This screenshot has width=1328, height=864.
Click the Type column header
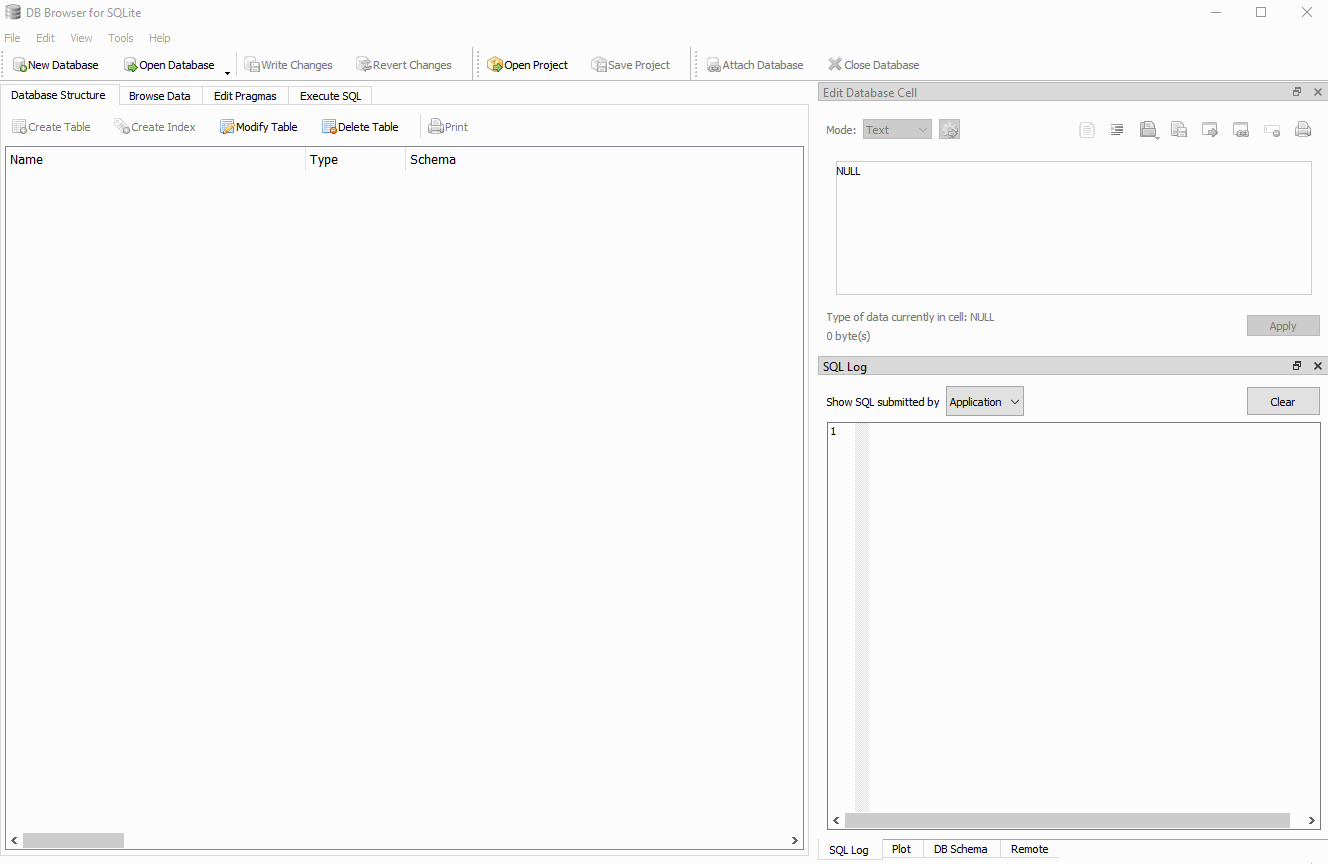point(356,160)
